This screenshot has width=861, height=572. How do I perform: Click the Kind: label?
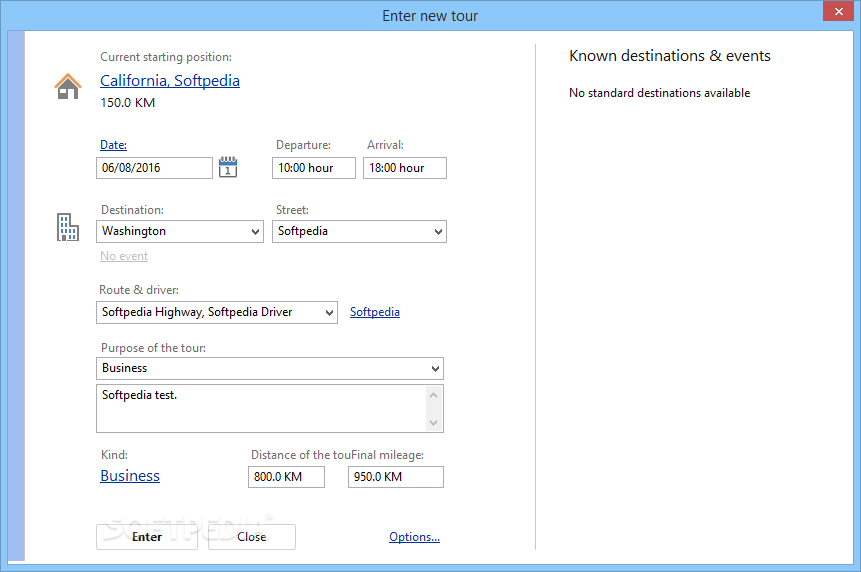(x=114, y=455)
